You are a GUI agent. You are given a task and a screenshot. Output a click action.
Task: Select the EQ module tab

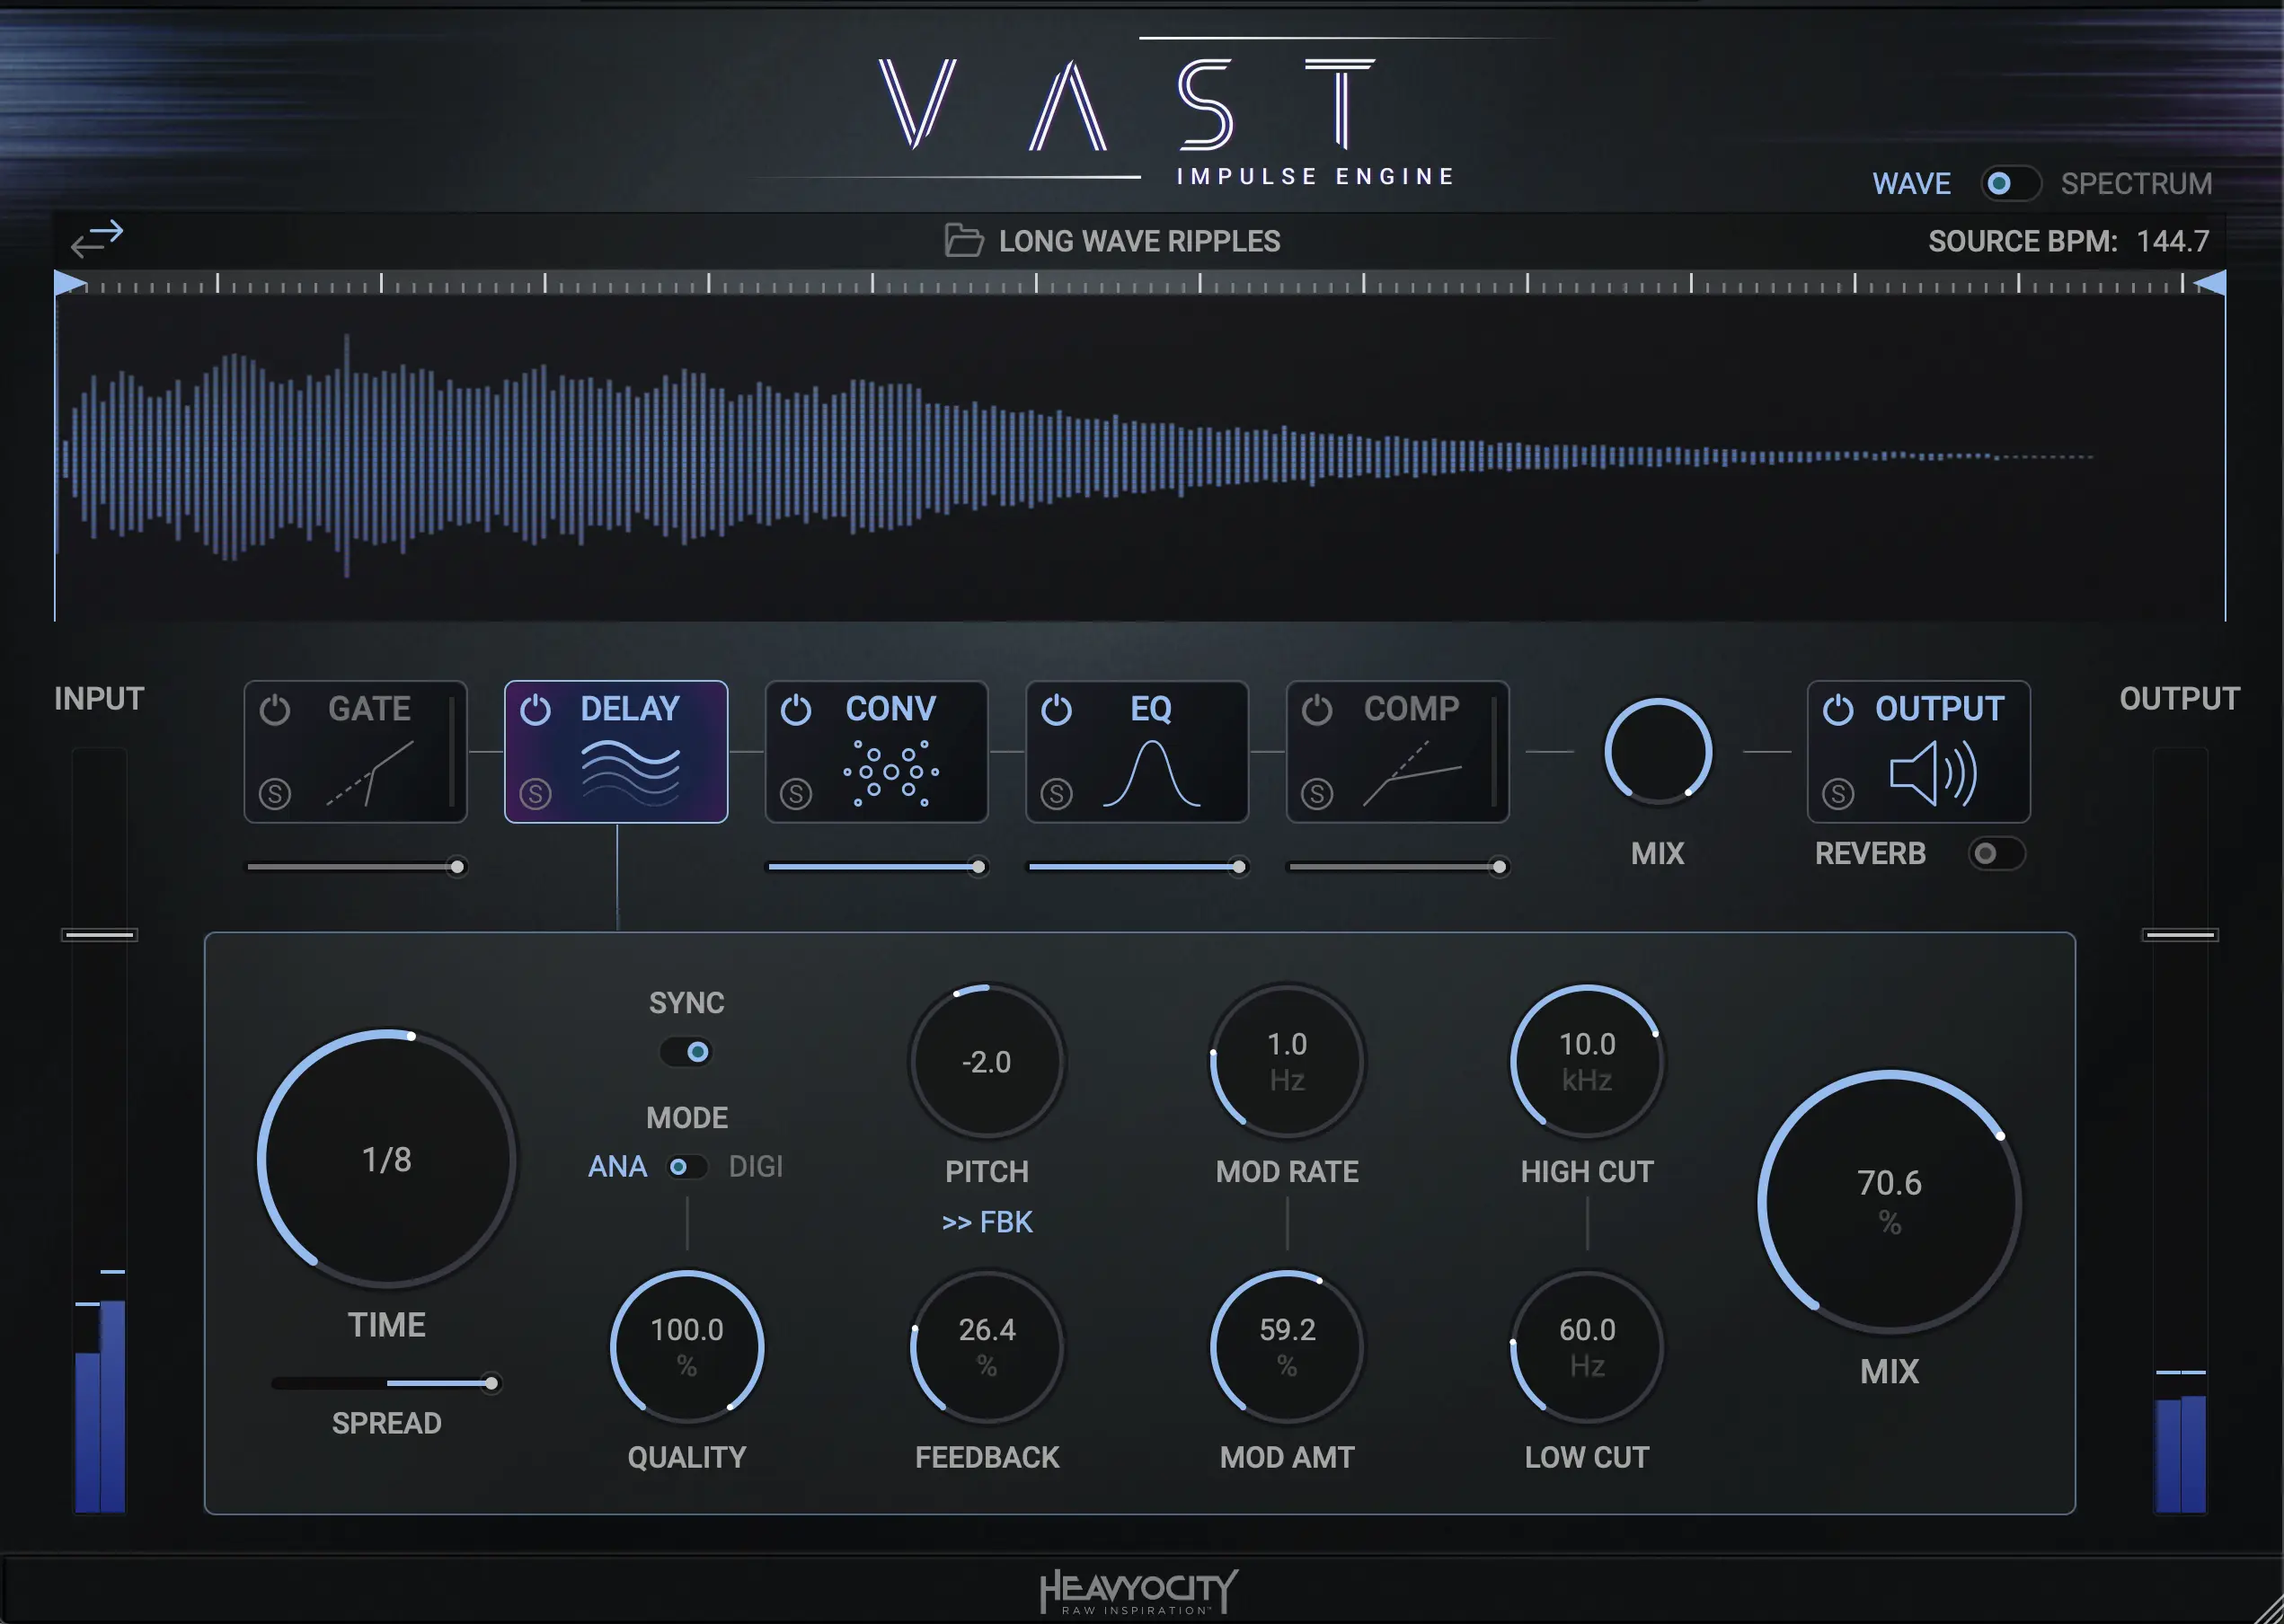(x=1137, y=752)
